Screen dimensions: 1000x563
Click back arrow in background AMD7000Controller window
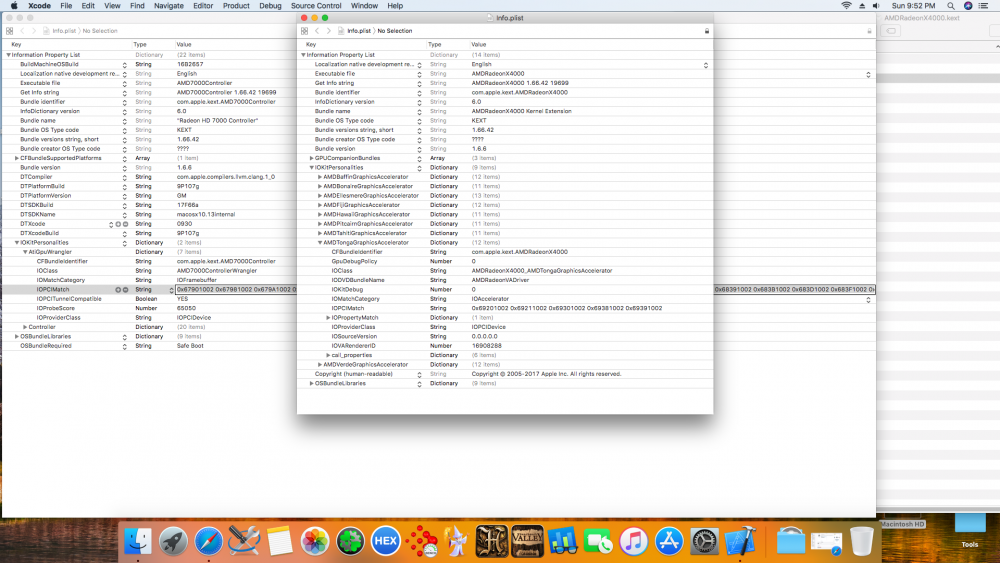pyautogui.click(x=22, y=31)
